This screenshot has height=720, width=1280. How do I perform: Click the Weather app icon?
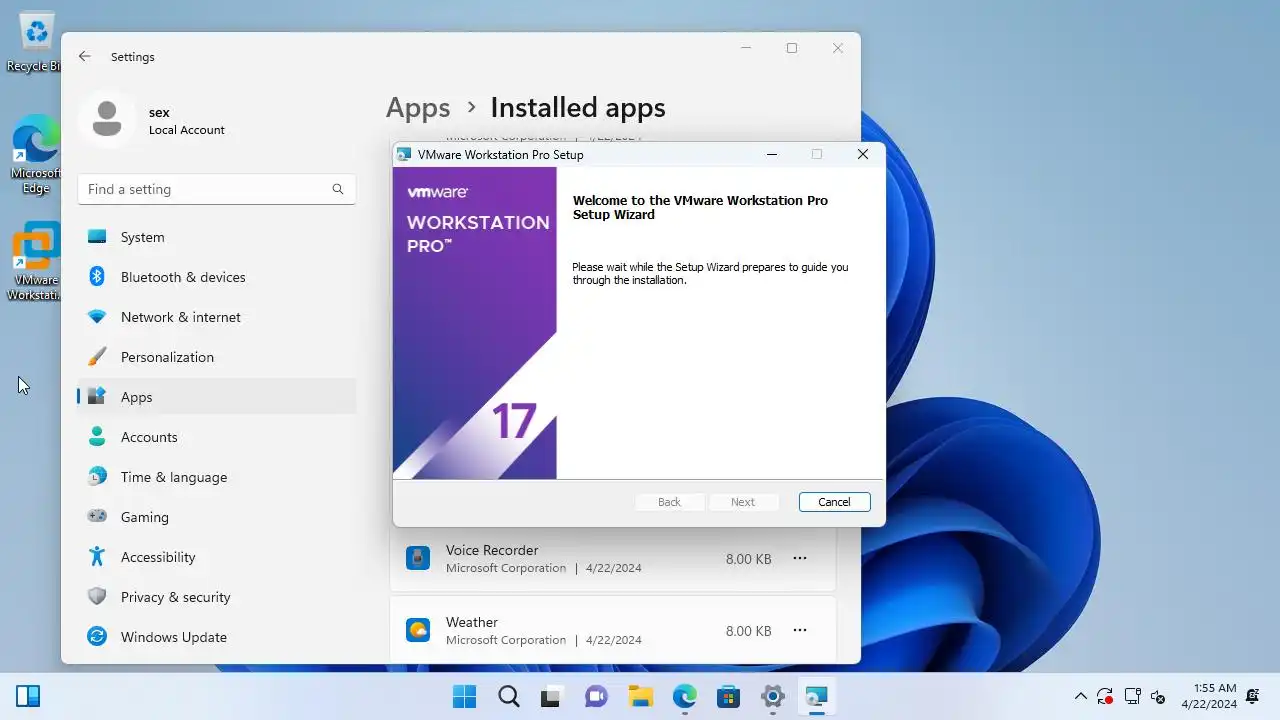point(418,630)
